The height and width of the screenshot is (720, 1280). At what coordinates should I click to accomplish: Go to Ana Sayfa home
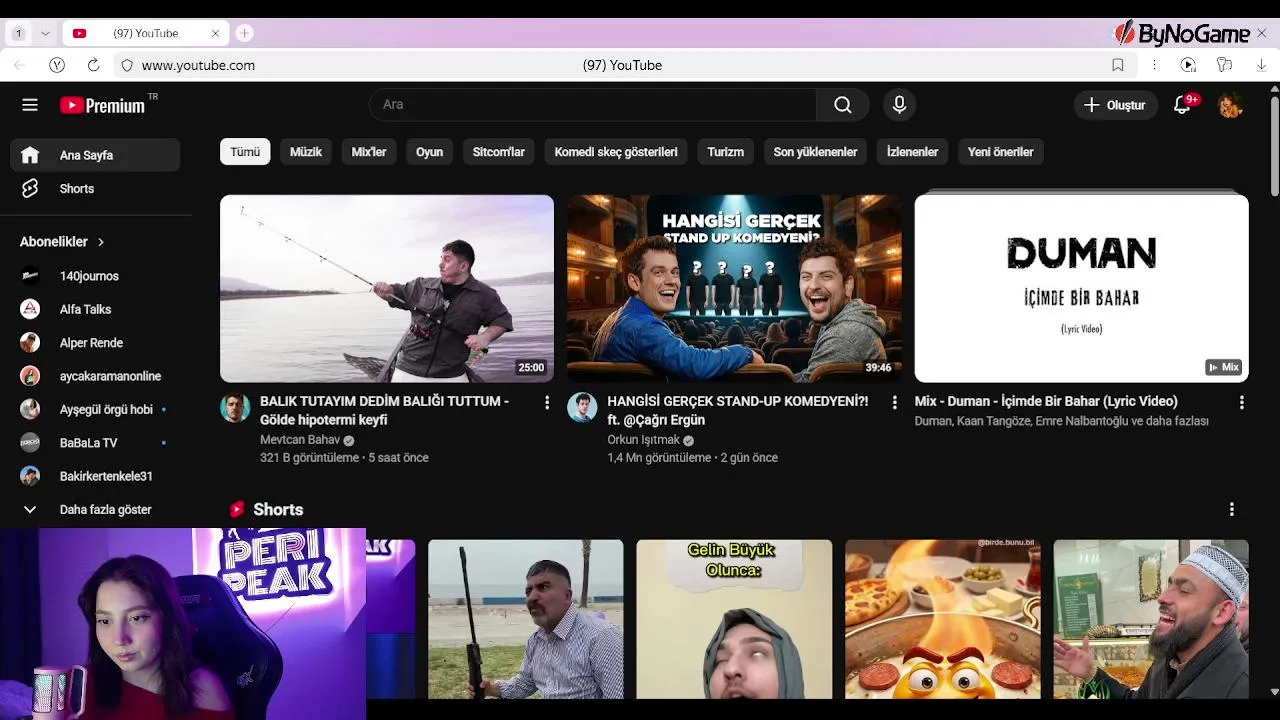[x=95, y=155]
